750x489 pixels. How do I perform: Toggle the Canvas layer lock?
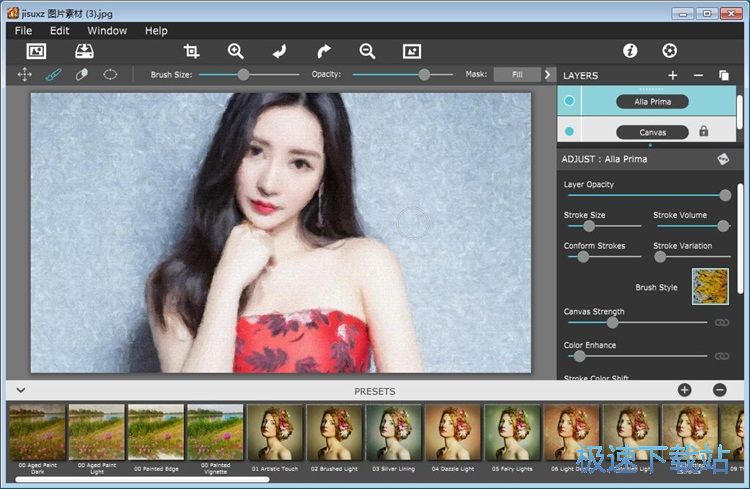tap(704, 131)
